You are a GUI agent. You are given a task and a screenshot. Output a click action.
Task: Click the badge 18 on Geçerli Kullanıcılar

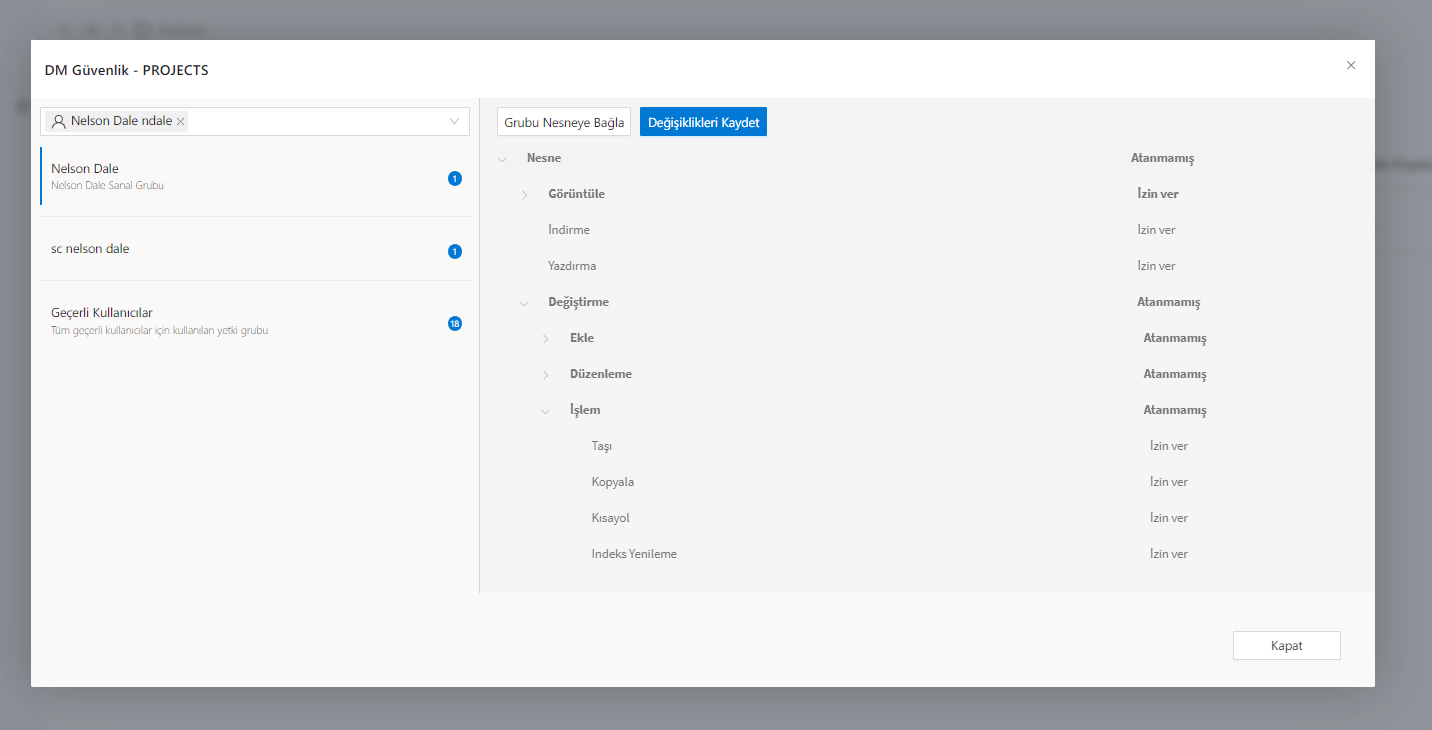coord(455,324)
